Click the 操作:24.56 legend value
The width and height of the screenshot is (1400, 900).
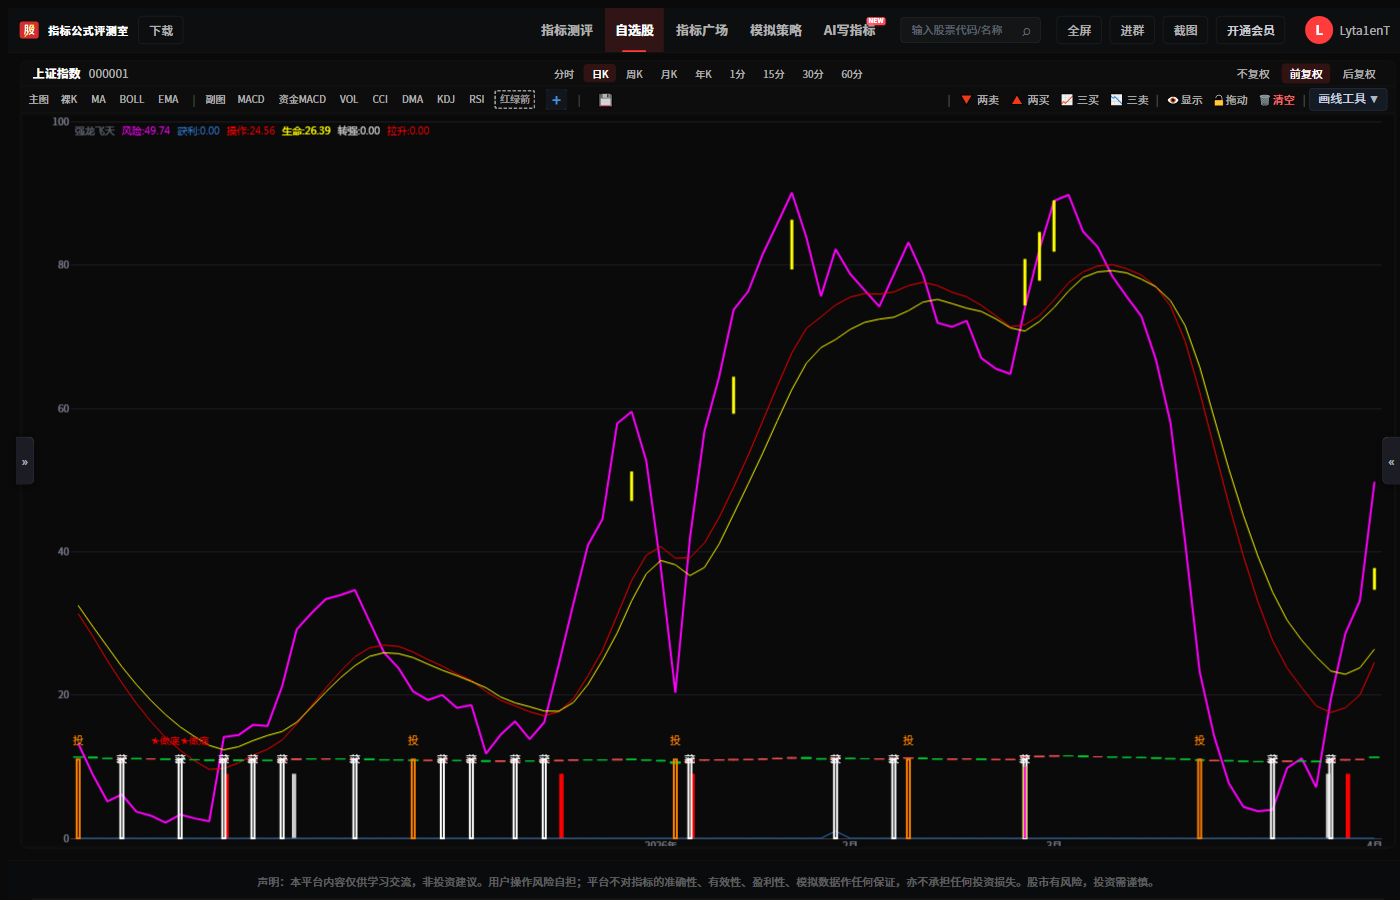pos(251,131)
